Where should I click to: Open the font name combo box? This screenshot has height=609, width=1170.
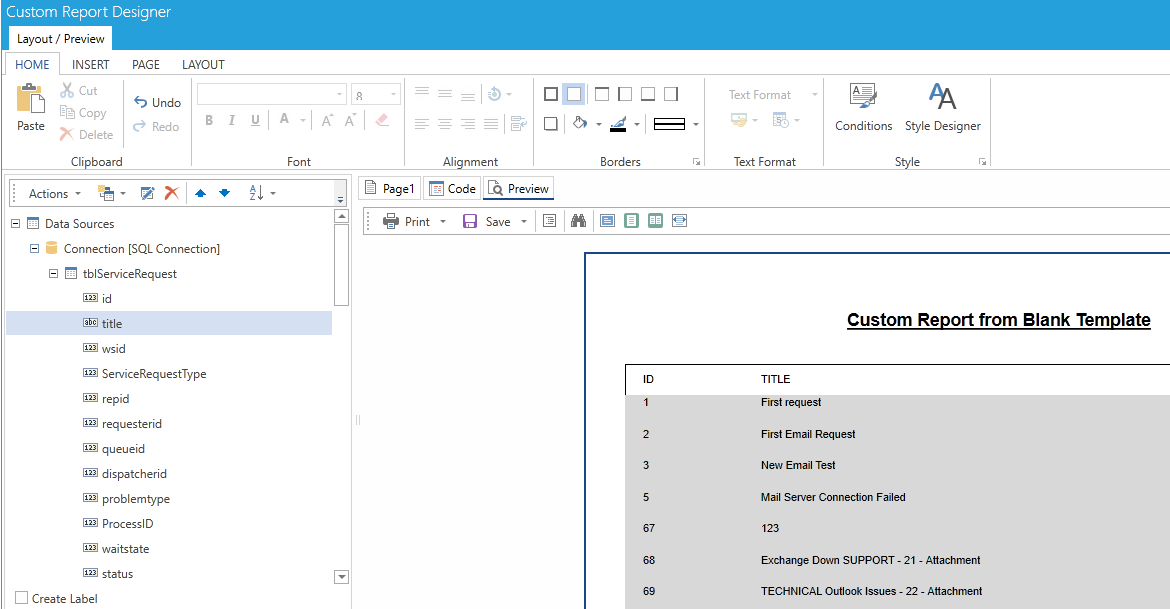tap(272, 94)
